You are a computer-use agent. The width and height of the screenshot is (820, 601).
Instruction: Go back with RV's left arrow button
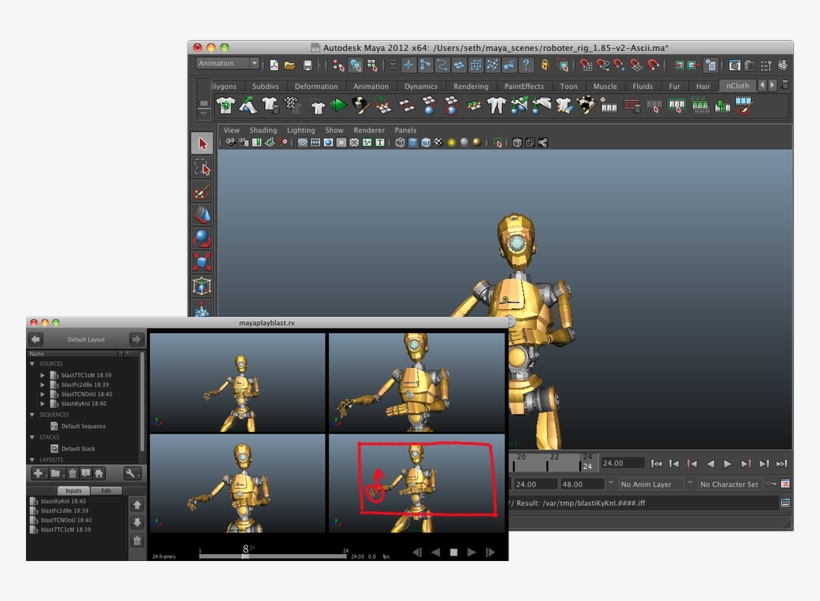tap(36, 339)
